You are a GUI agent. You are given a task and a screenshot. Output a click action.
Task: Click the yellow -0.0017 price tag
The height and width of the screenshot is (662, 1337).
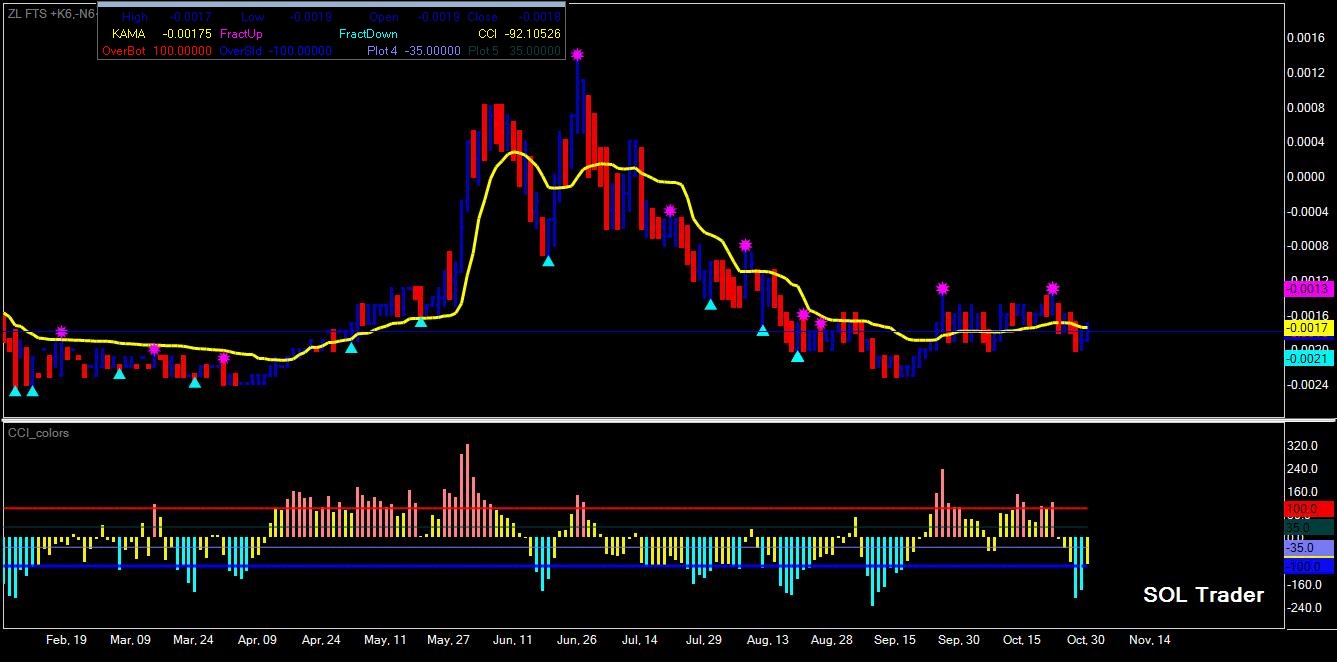pyautogui.click(x=1308, y=327)
